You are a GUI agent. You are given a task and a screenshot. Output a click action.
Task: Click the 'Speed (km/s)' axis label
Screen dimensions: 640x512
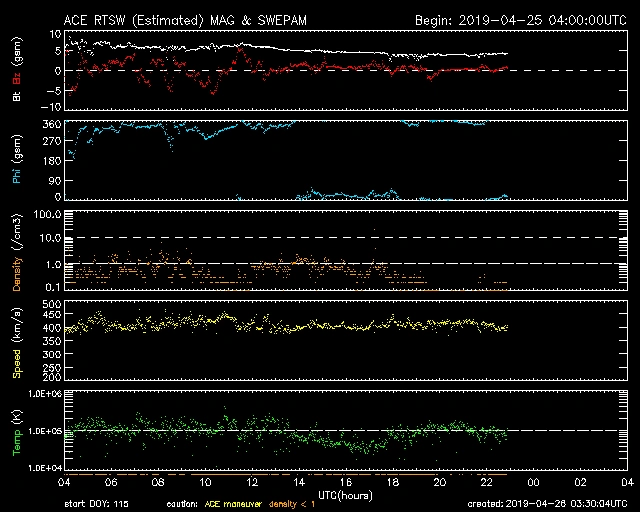coord(17,343)
